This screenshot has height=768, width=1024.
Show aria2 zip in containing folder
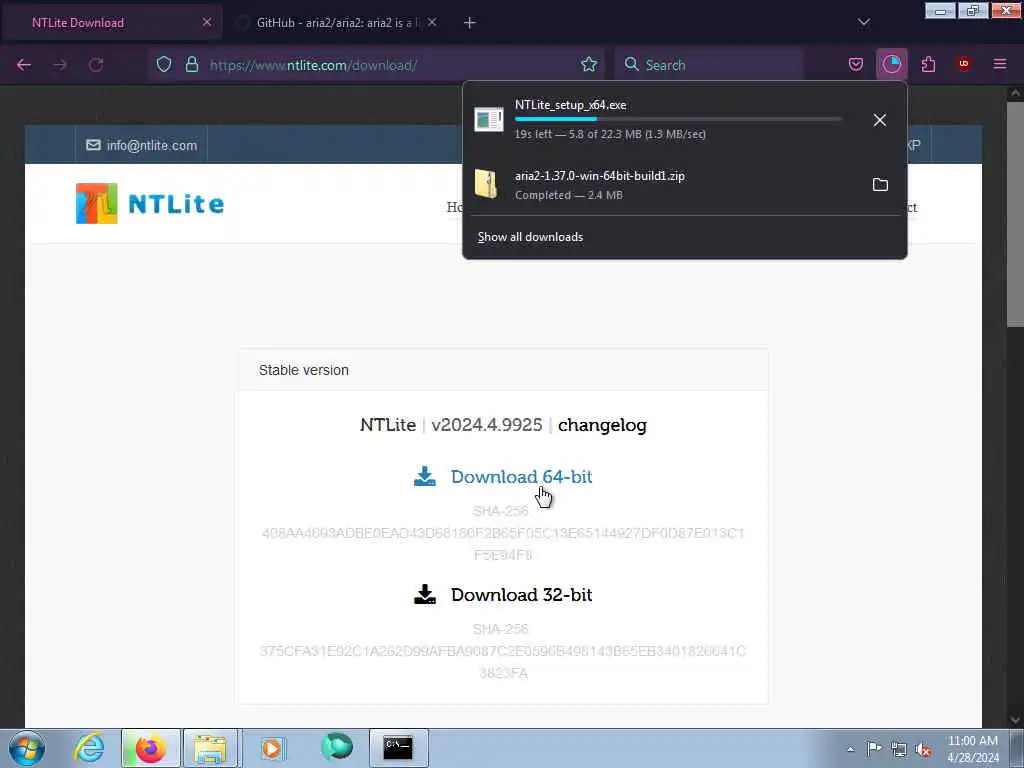pos(880,184)
